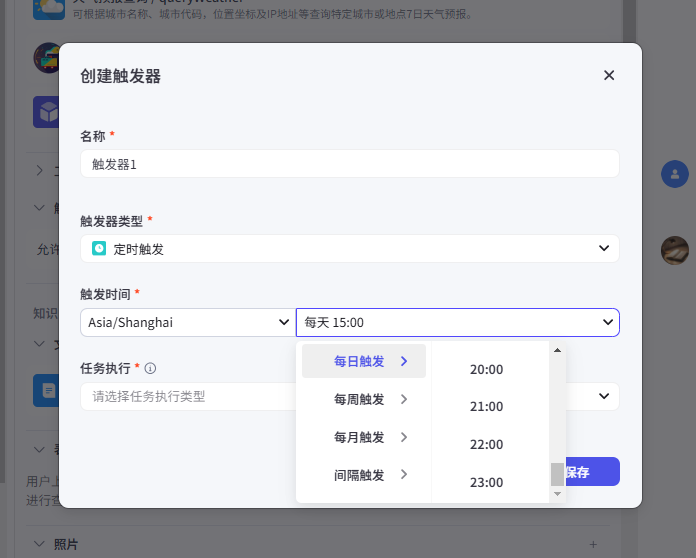Click the clock icon in 触发器类型 field
The width and height of the screenshot is (696, 558).
pos(99,248)
